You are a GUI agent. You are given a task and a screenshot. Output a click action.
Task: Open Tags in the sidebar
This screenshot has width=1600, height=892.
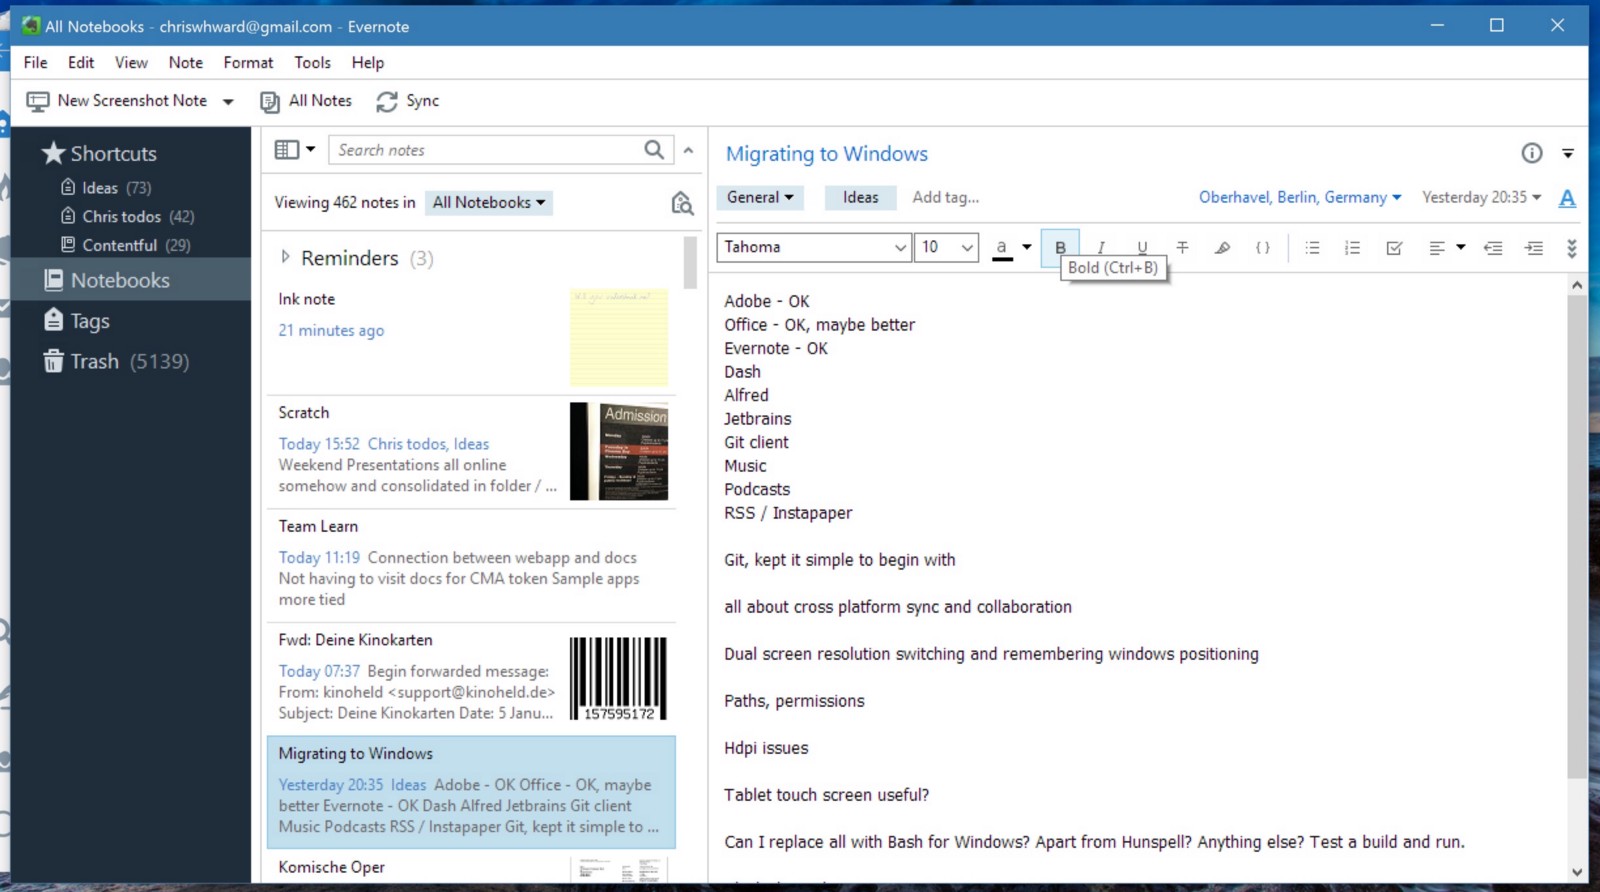(76, 321)
